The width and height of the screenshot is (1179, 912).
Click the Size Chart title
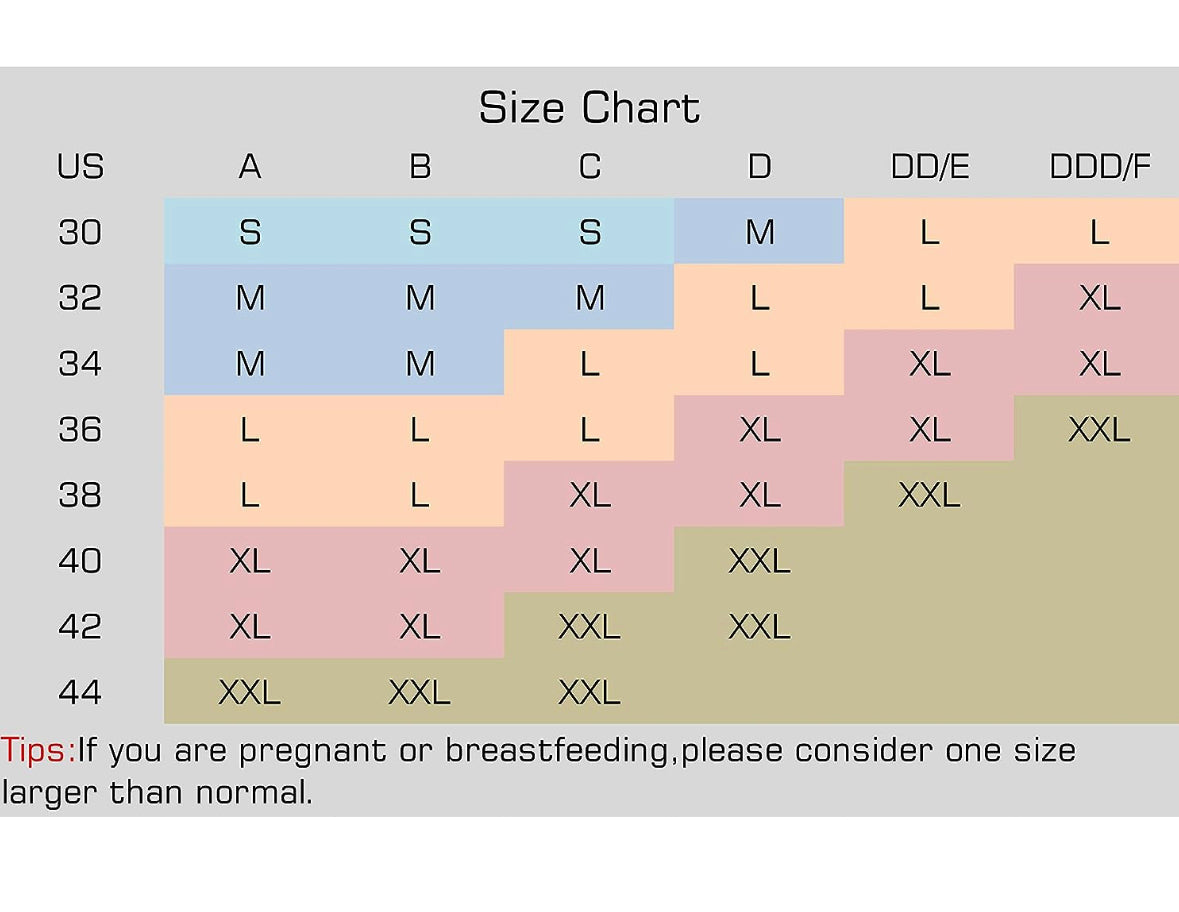click(x=589, y=108)
